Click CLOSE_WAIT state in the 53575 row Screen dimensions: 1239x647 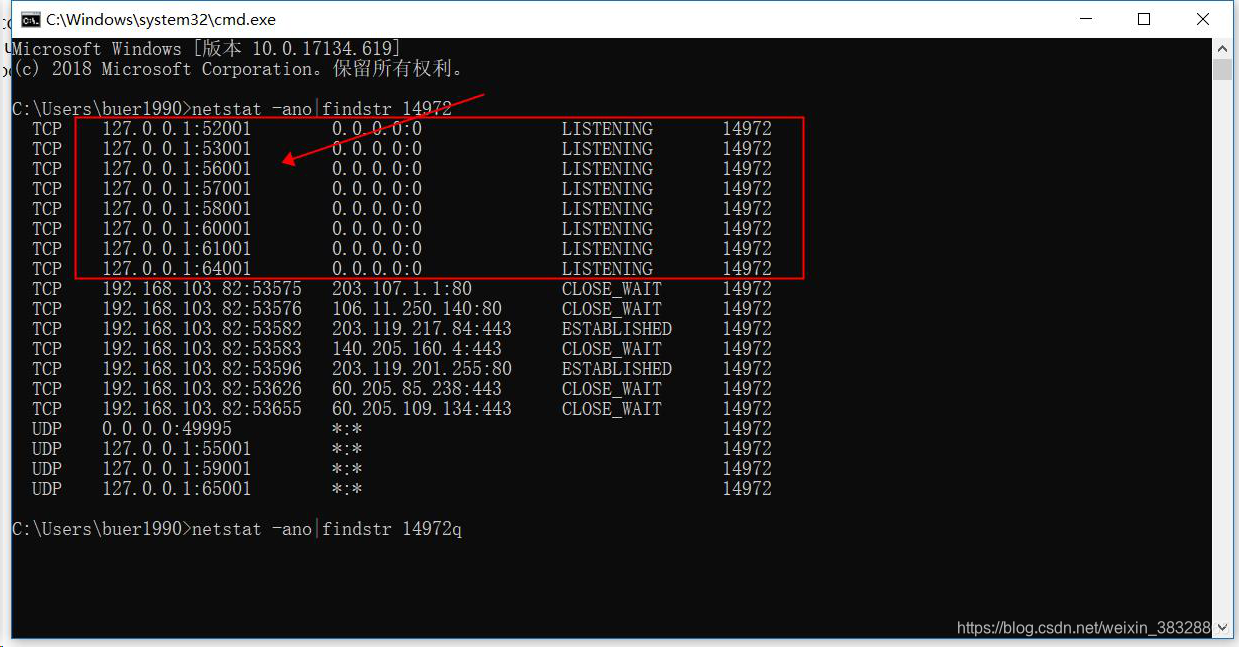coord(612,289)
